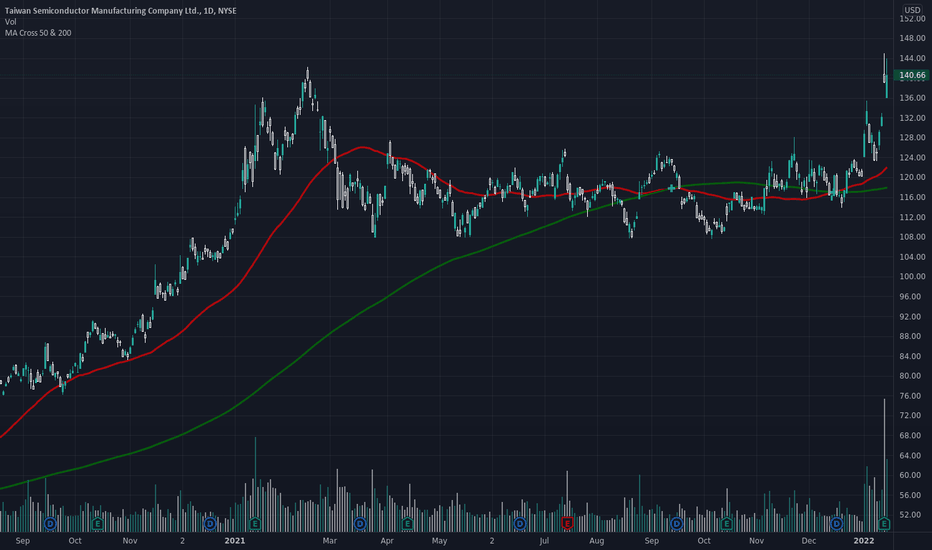The height and width of the screenshot is (550, 932).
Task: Click the 148.00 price level on axis
Action: pyautogui.click(x=912, y=38)
